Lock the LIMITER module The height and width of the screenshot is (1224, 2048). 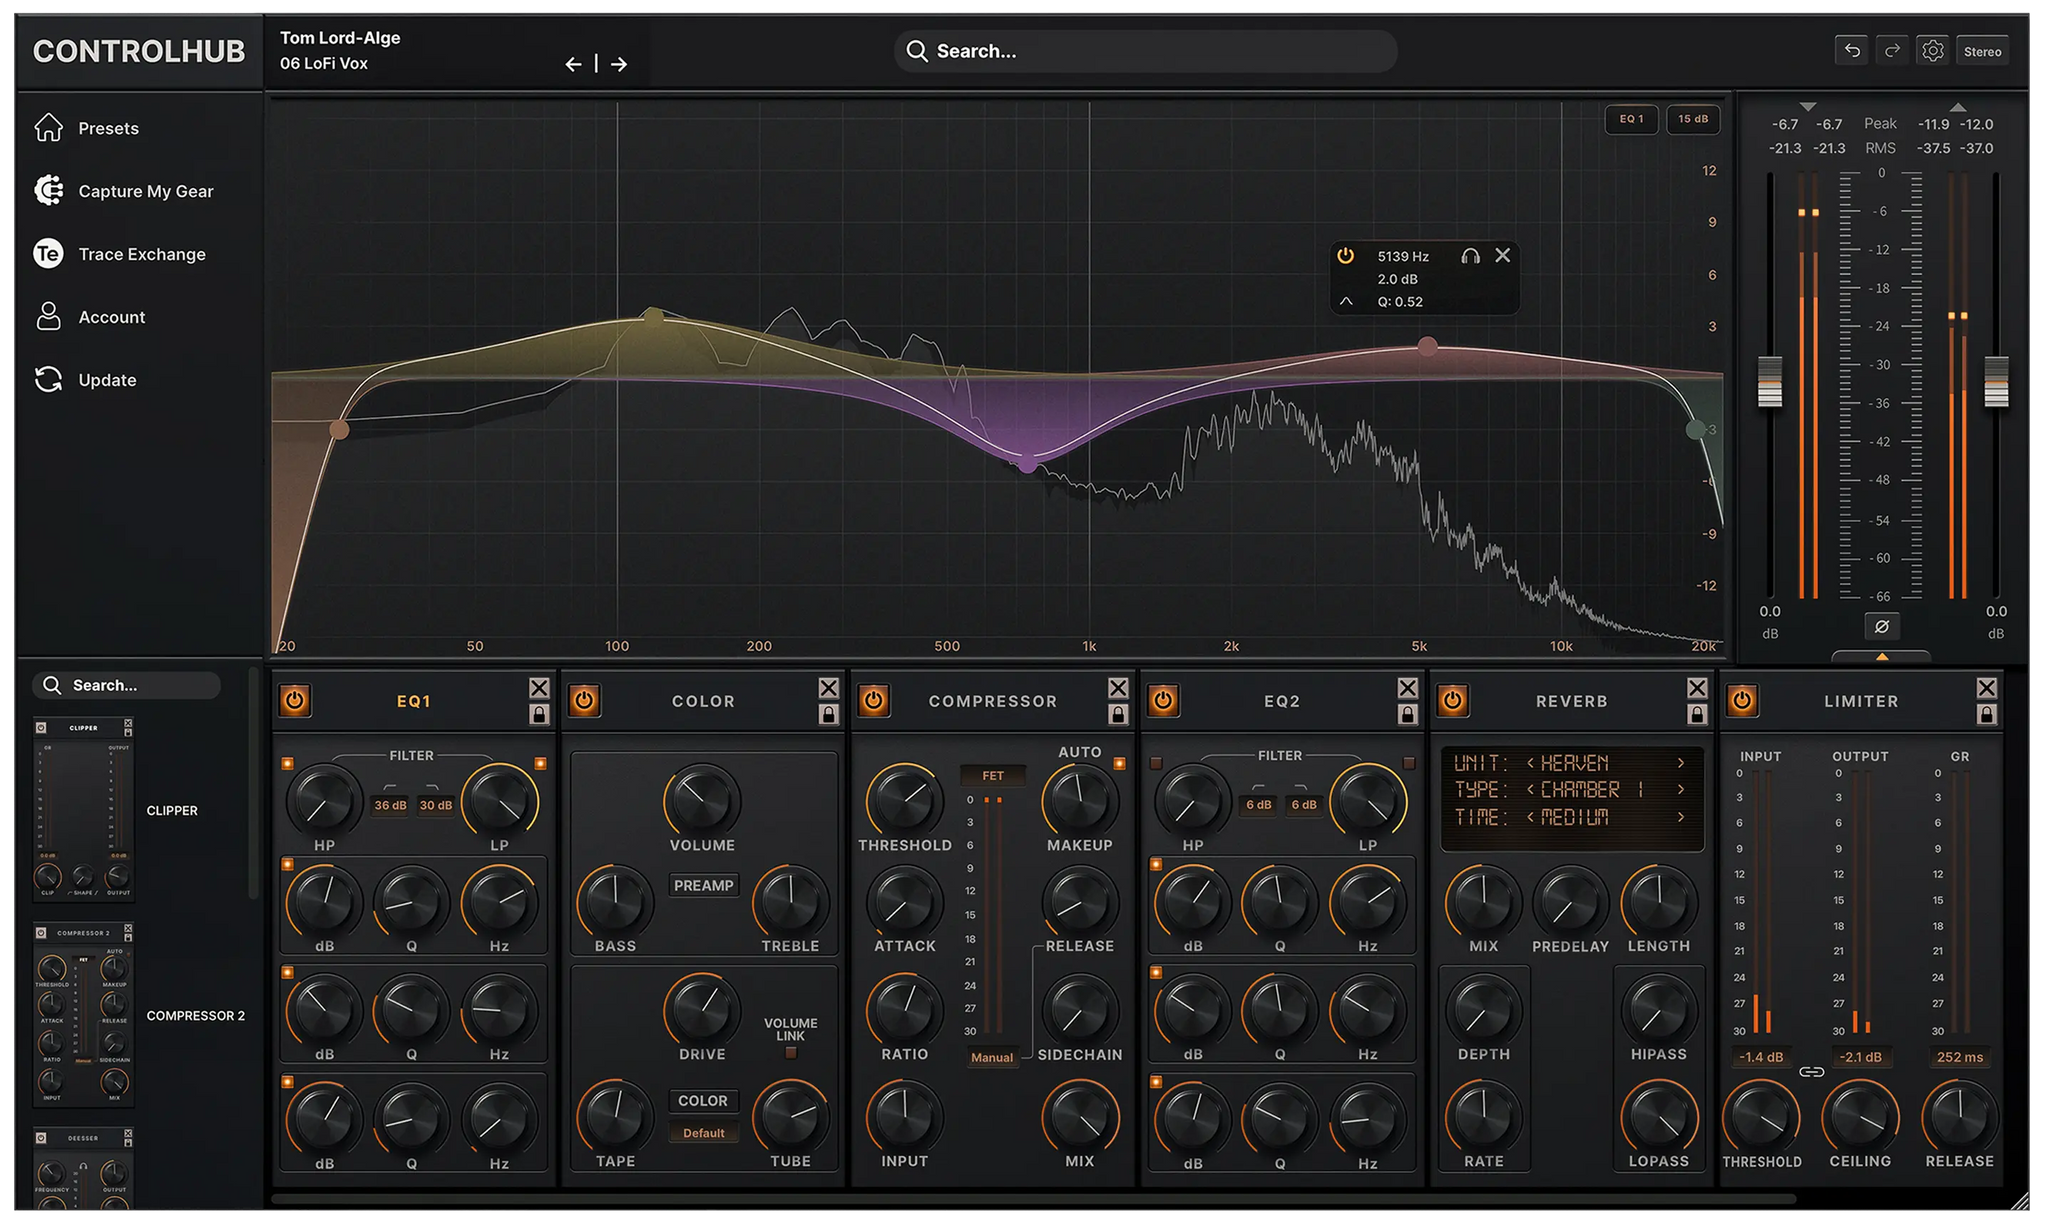point(1987,714)
